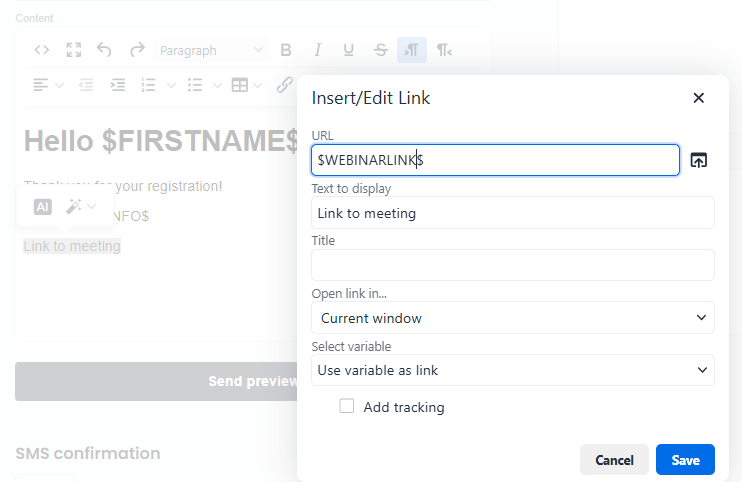Save the link

(685, 460)
